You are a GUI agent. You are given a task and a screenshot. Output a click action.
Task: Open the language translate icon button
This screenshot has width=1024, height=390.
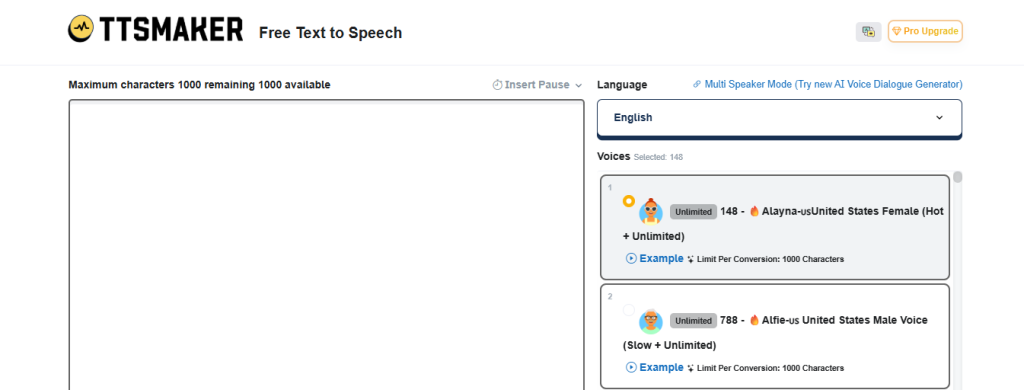(x=868, y=31)
